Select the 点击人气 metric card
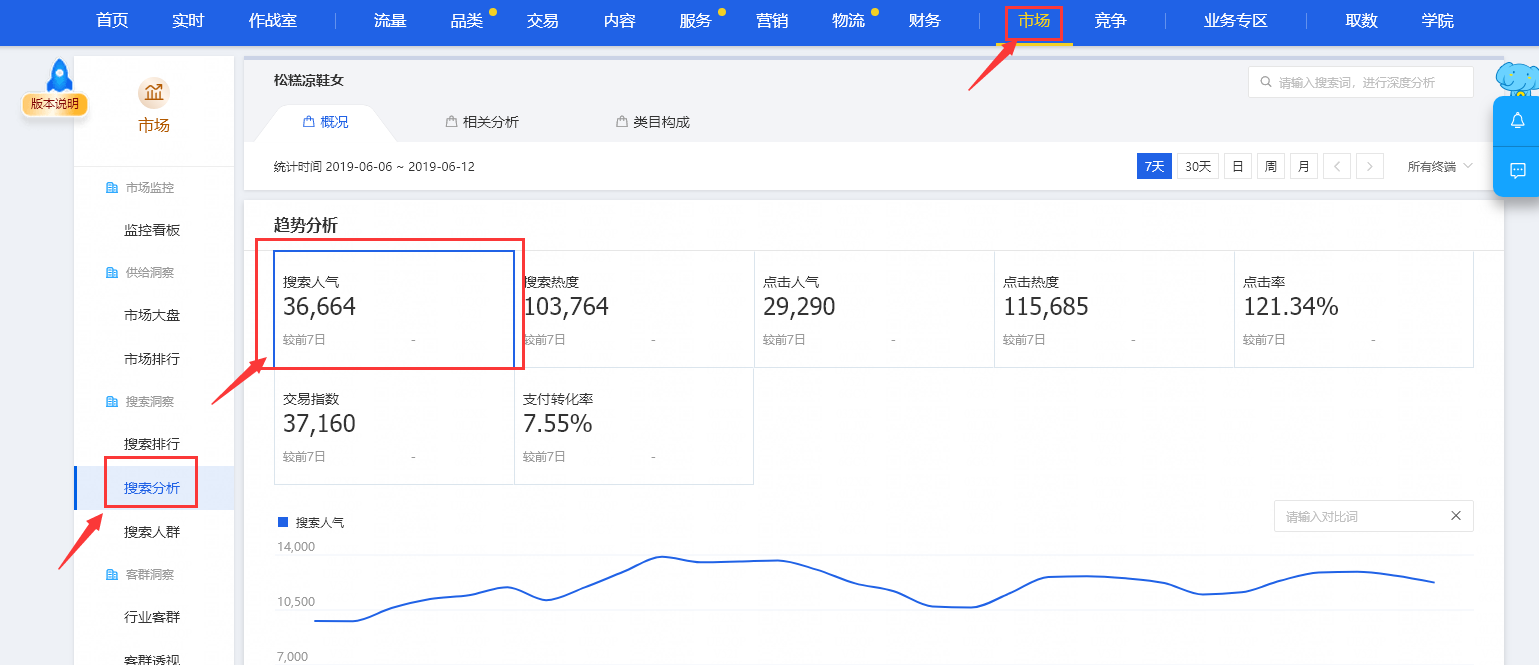This screenshot has height=665, width=1539. [874, 309]
